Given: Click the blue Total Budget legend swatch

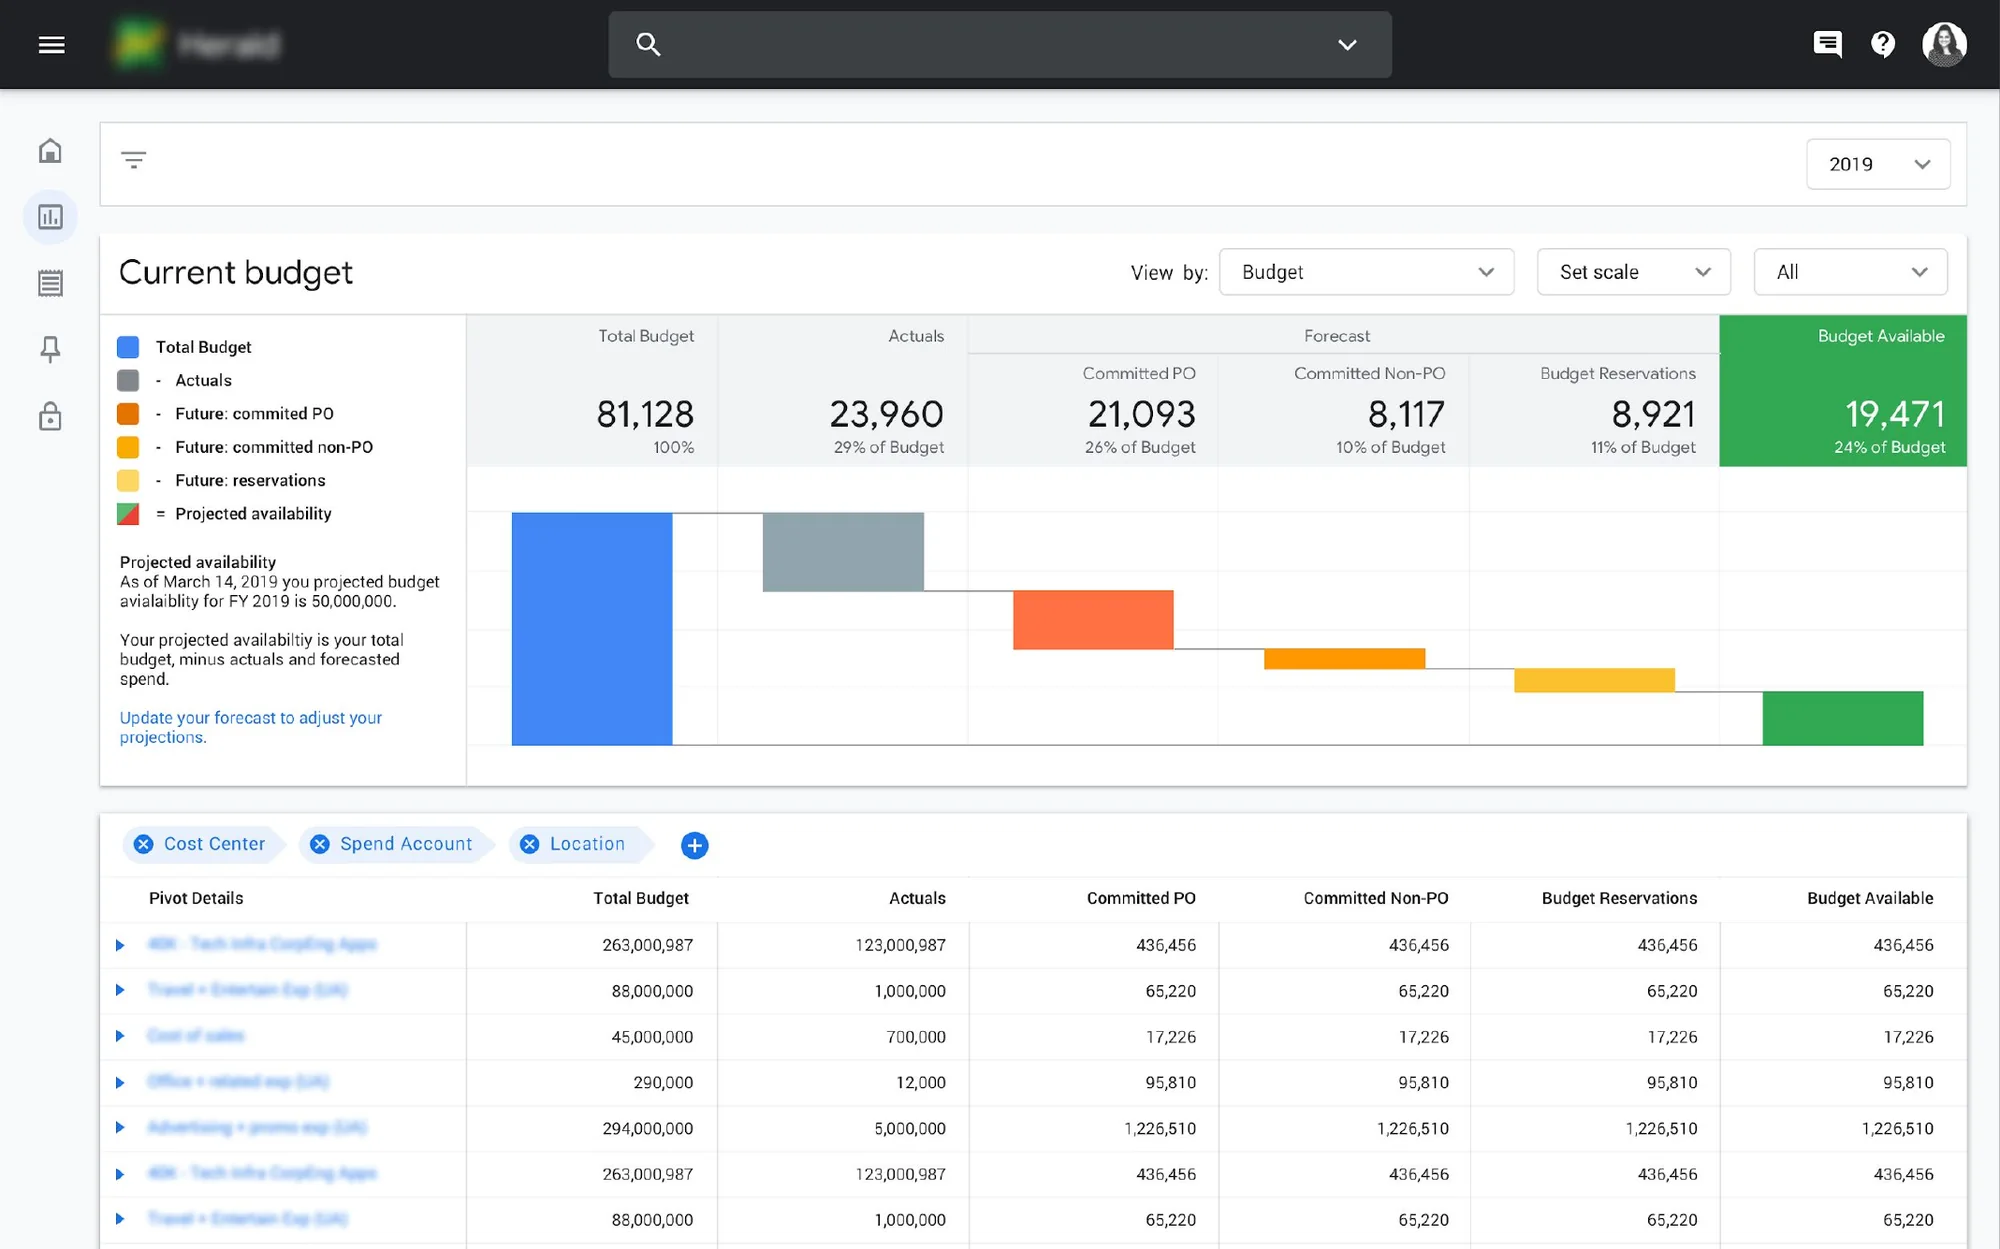Looking at the screenshot, I should 128,347.
